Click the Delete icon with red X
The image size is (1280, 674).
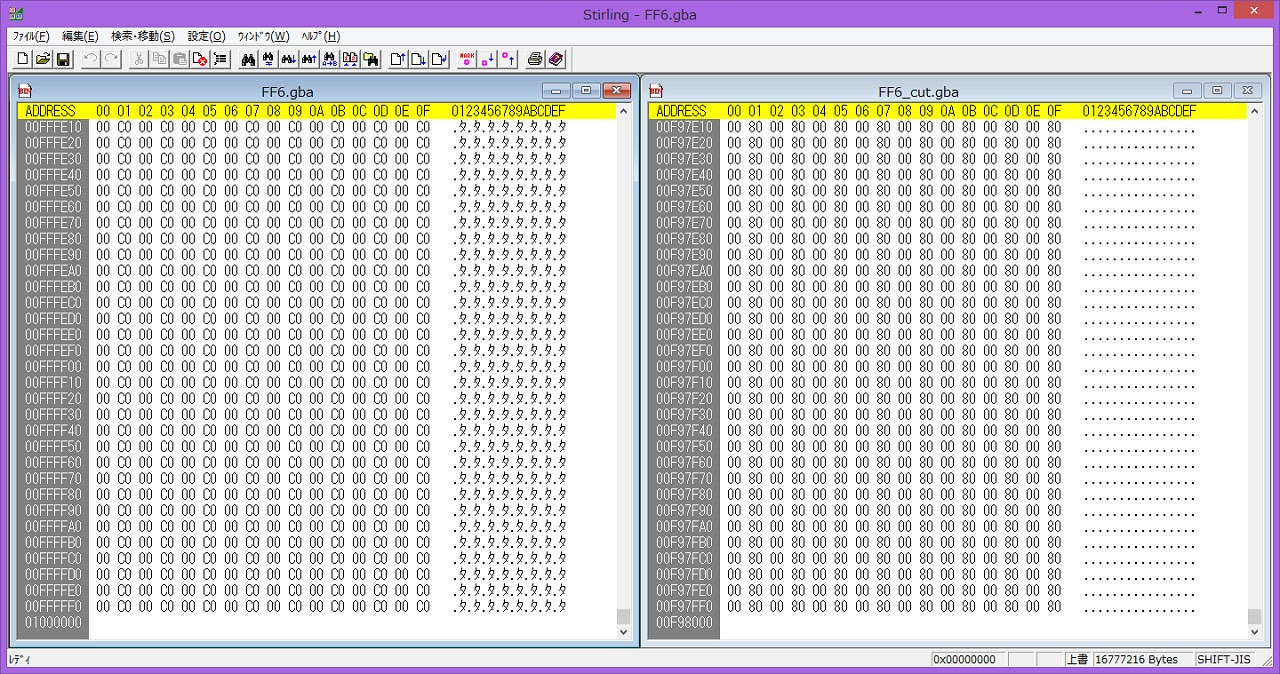(x=200, y=59)
